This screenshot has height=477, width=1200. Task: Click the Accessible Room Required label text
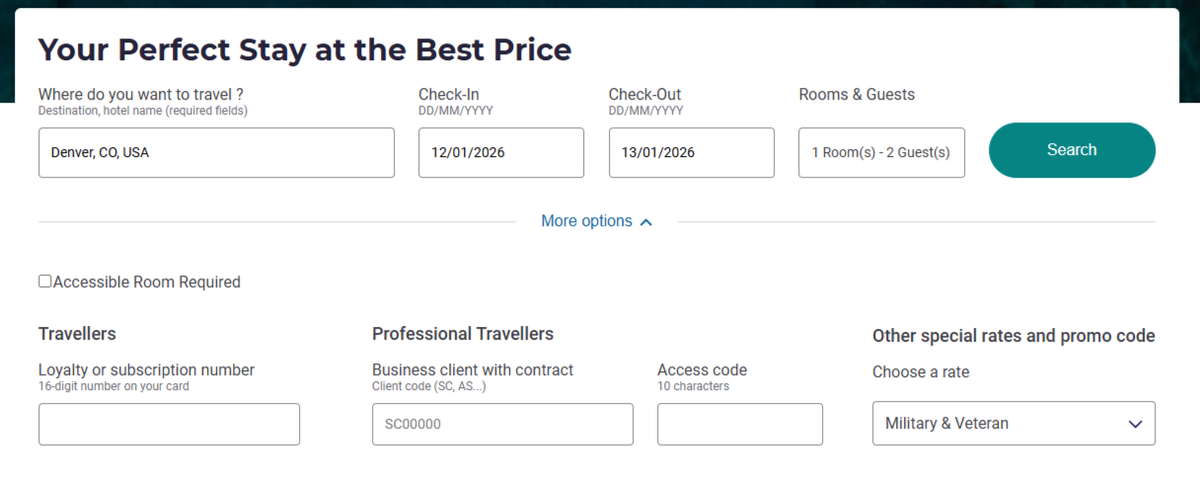click(147, 282)
